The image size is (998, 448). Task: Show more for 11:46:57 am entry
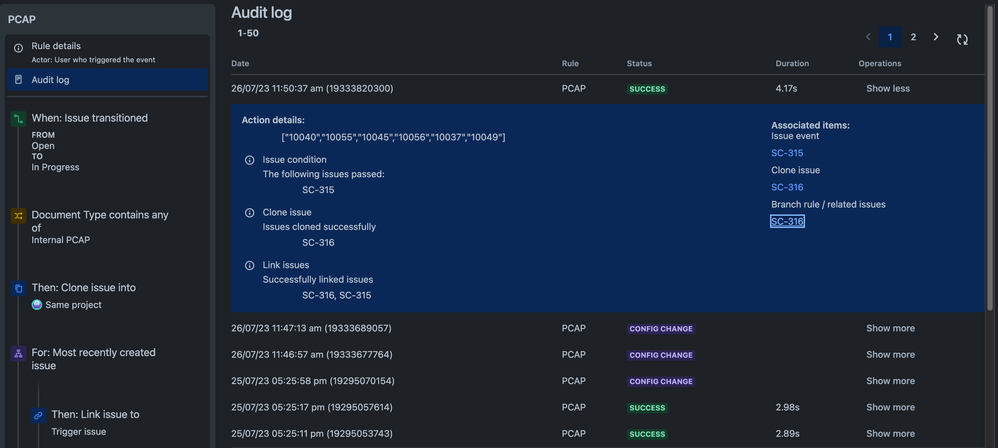pos(890,354)
